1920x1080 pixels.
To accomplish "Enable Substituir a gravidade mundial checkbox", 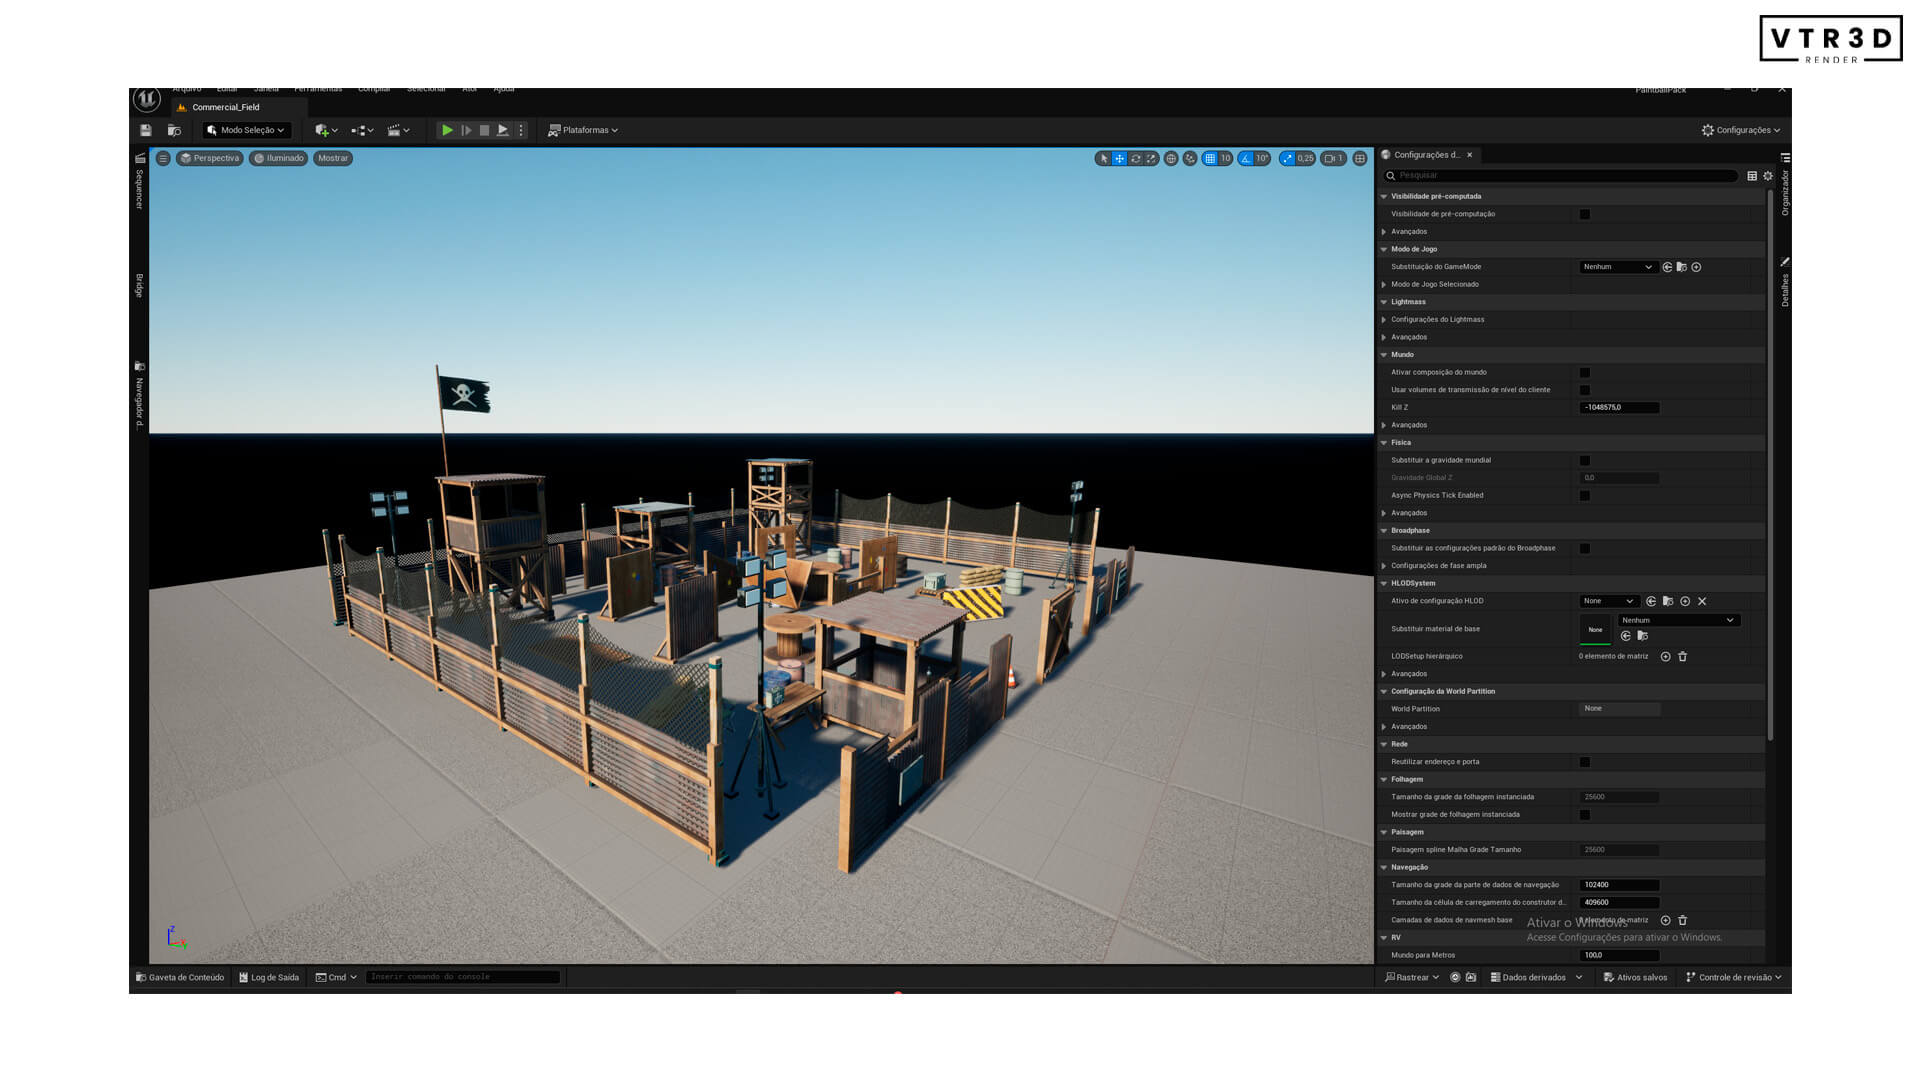I will 1585,460.
